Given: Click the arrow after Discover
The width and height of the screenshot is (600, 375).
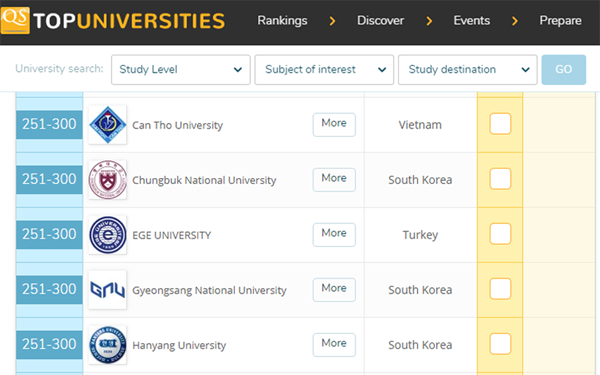Looking at the screenshot, I should click(x=429, y=21).
